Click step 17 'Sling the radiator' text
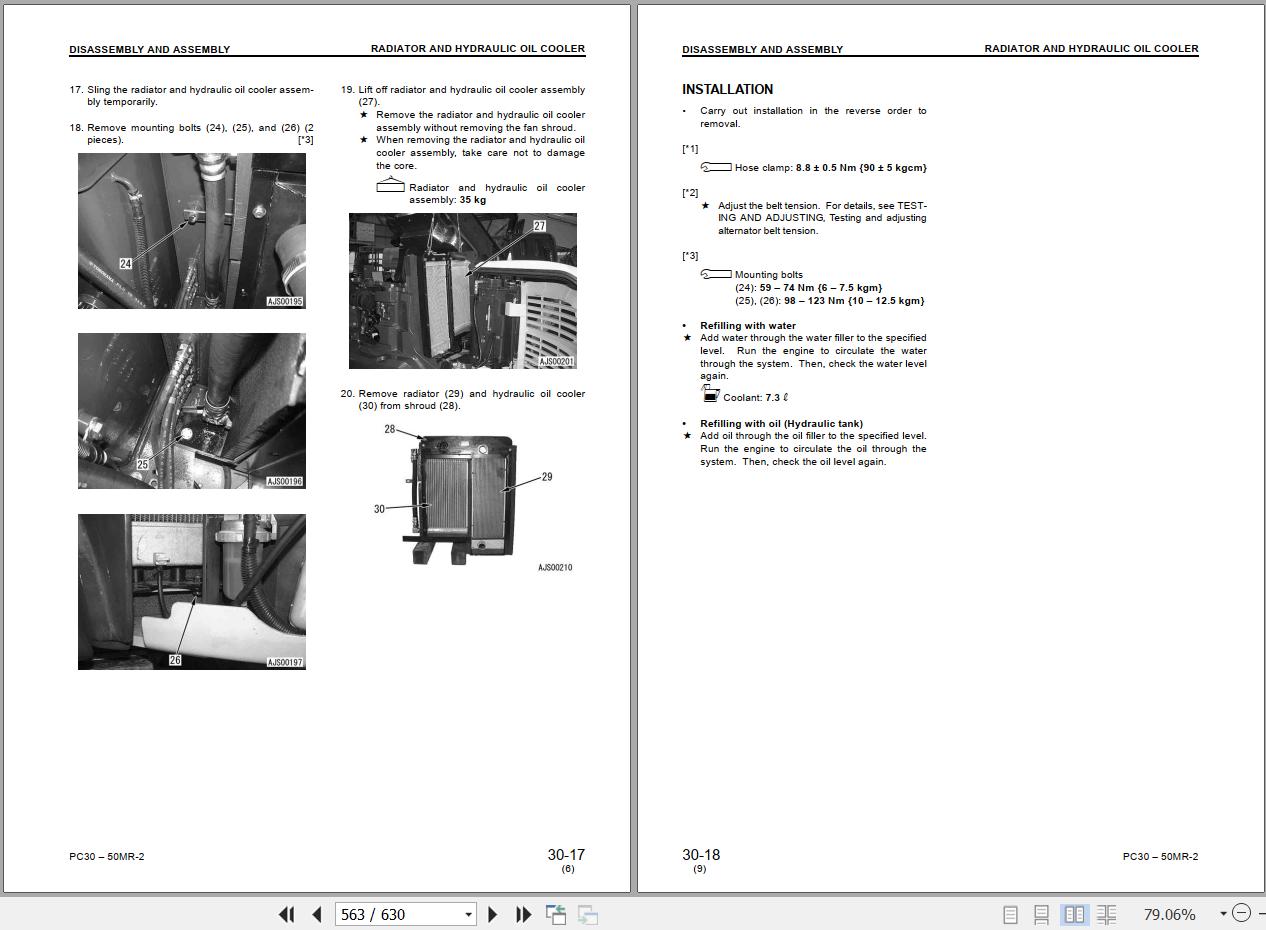The image size is (1266, 930). pyautogui.click(x=191, y=96)
